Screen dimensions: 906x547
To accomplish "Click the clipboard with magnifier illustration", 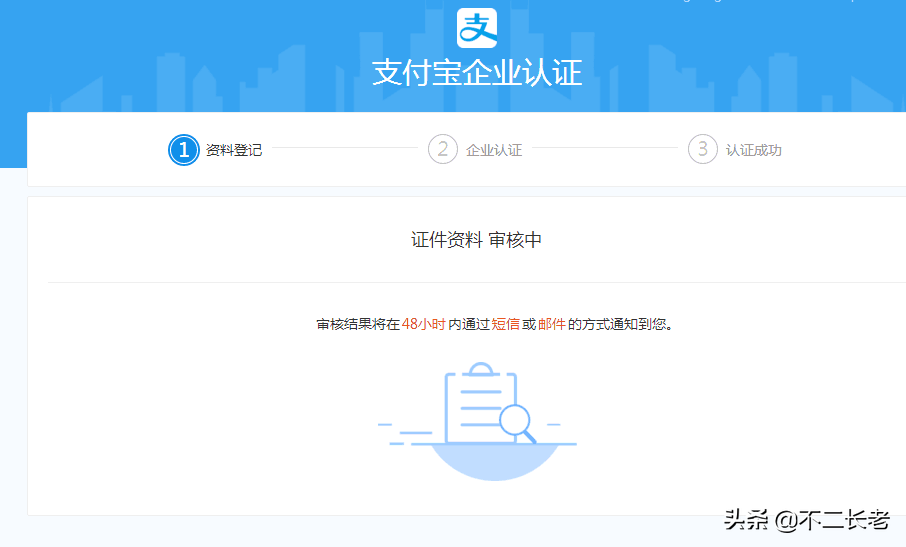I will 478,421.
